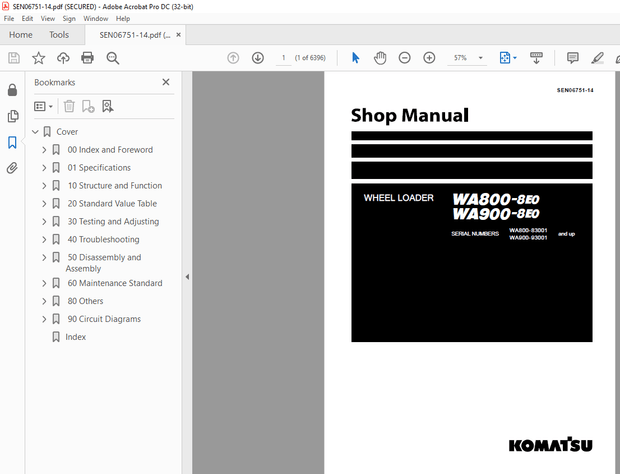Expand 50 Disassembly and Assembly bookmark
Image resolution: width=620 pixels, height=474 pixels.
tap(44, 257)
